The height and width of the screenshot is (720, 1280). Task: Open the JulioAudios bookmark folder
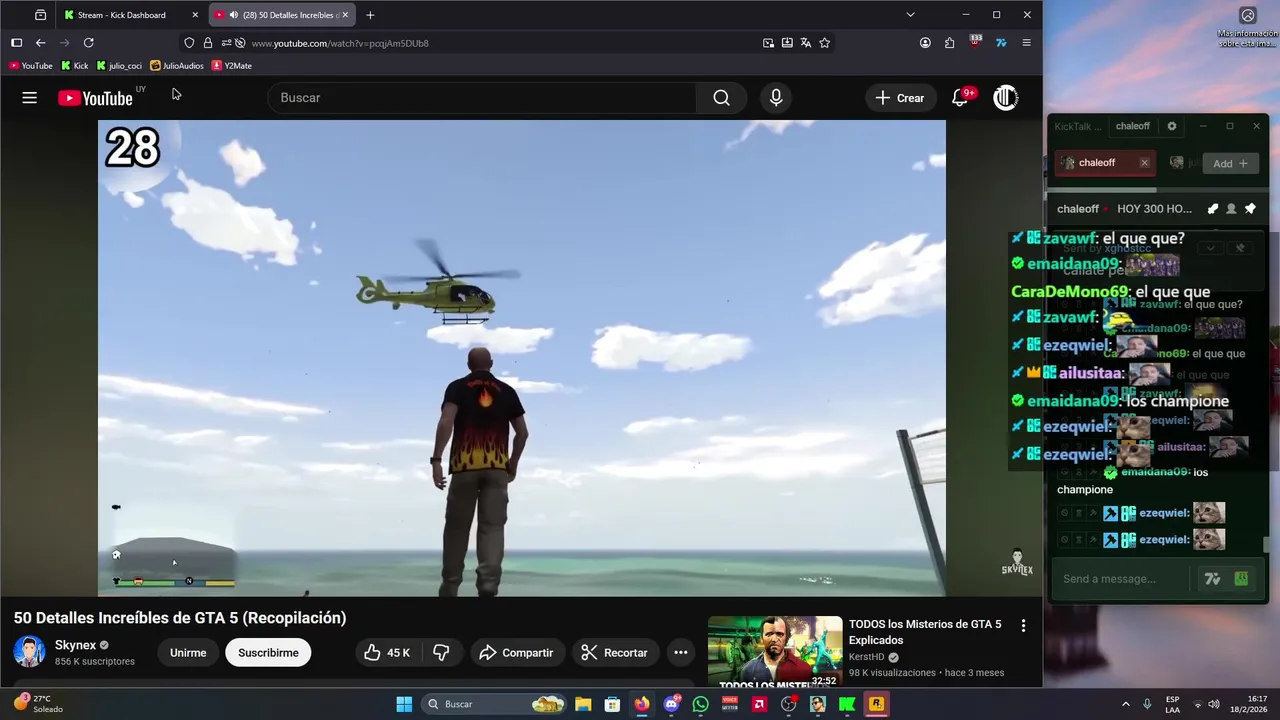click(177, 66)
